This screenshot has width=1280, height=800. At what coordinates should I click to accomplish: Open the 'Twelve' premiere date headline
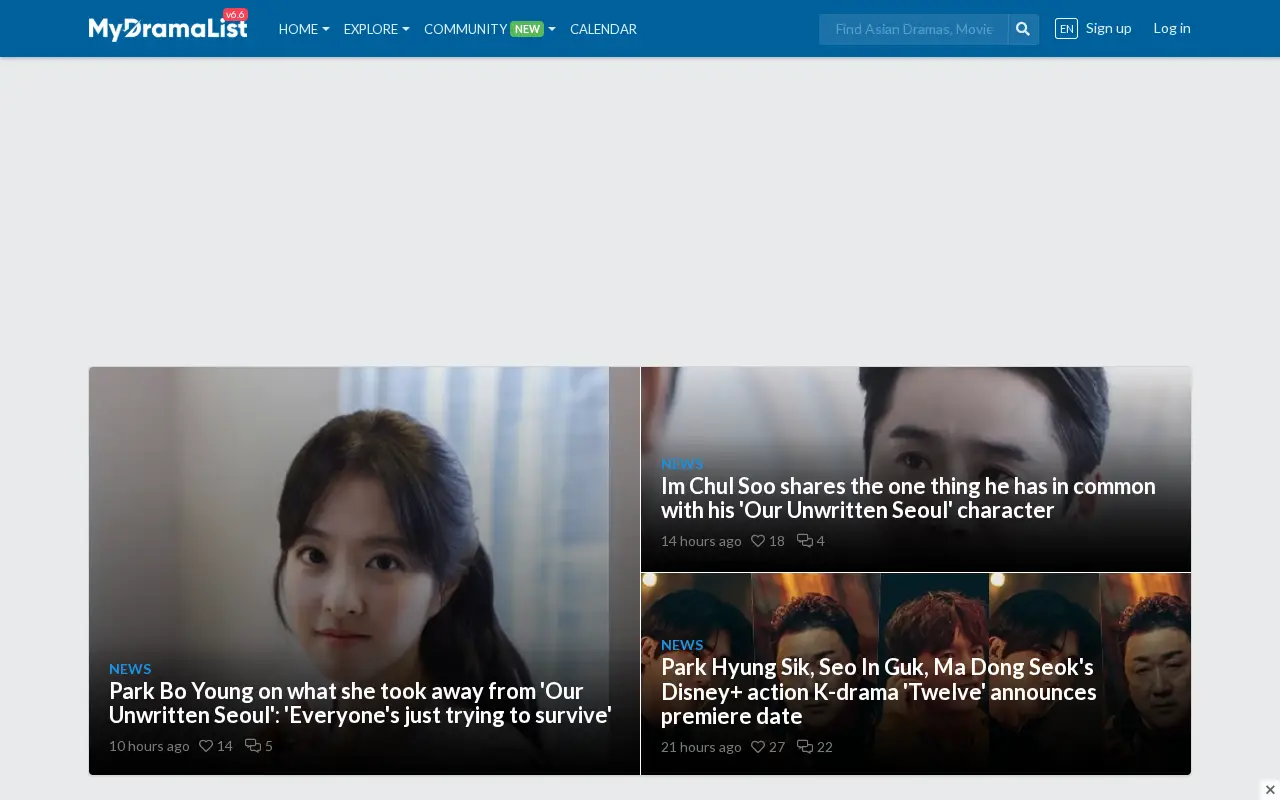(x=879, y=692)
